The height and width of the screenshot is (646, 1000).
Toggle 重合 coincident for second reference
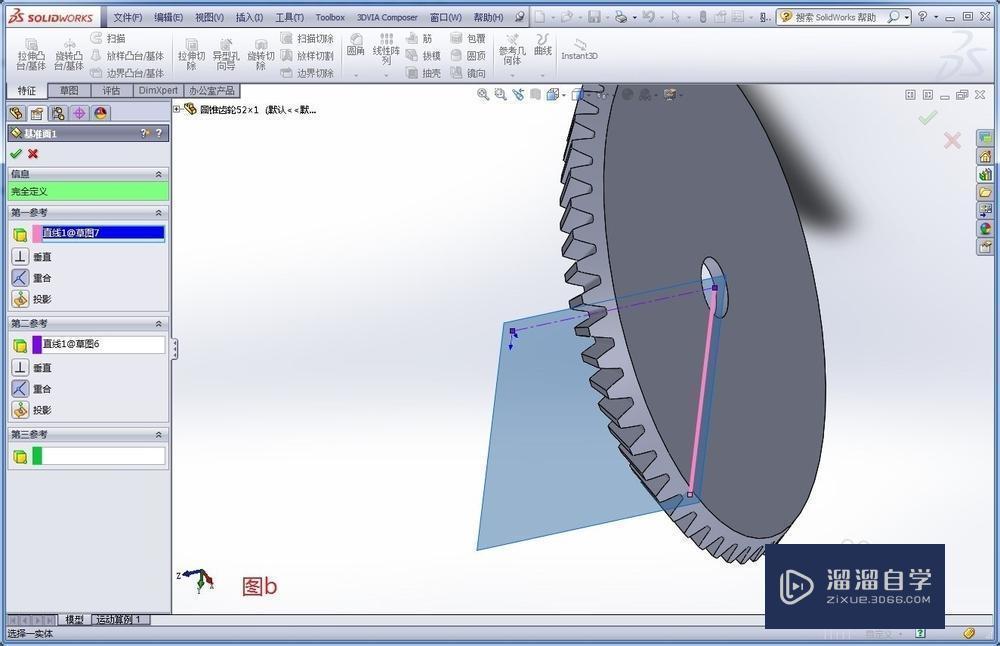coord(20,389)
